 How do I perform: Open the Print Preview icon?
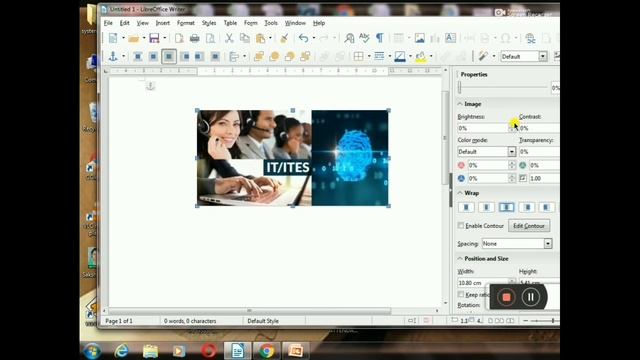(x=210, y=38)
